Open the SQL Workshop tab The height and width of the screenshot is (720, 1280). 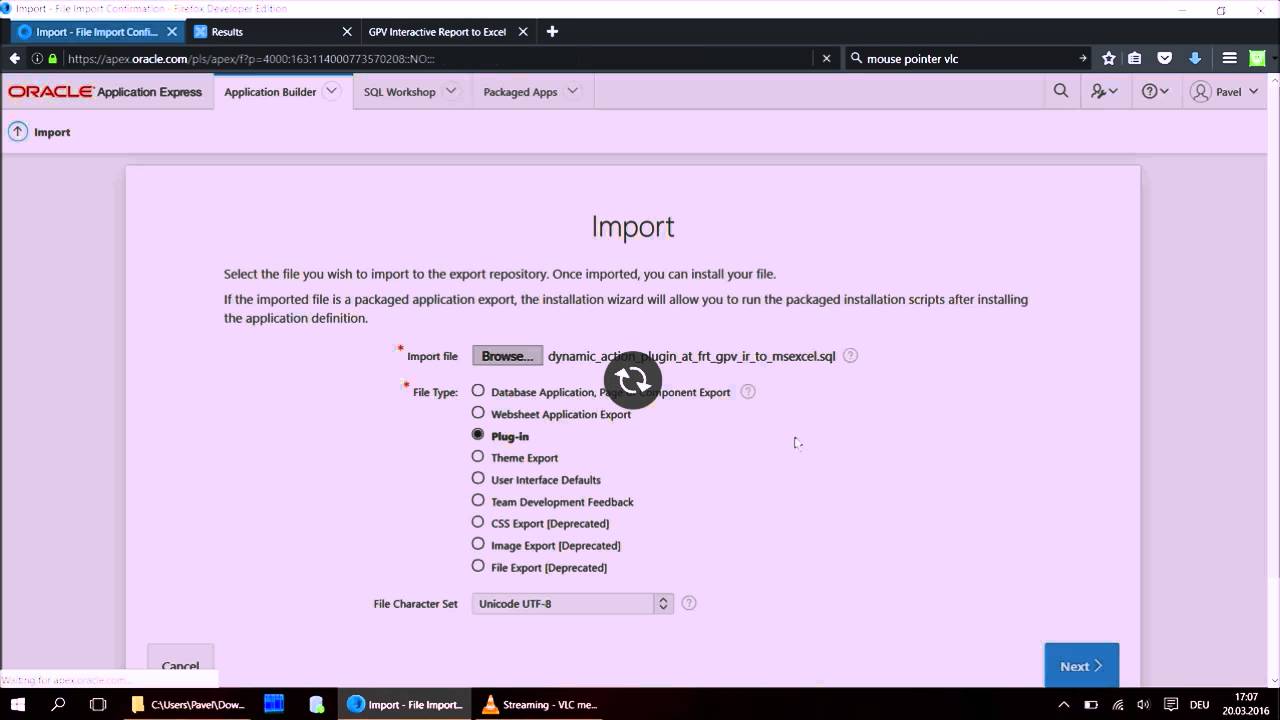tap(399, 92)
